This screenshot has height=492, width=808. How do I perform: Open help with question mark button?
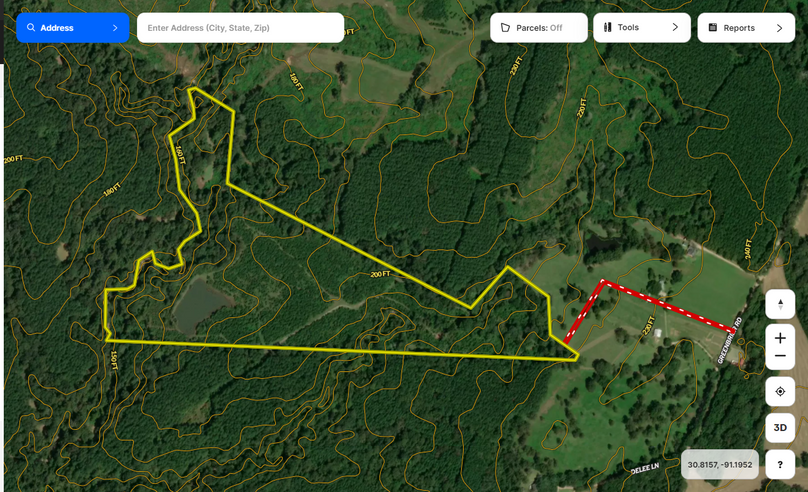pyautogui.click(x=780, y=465)
